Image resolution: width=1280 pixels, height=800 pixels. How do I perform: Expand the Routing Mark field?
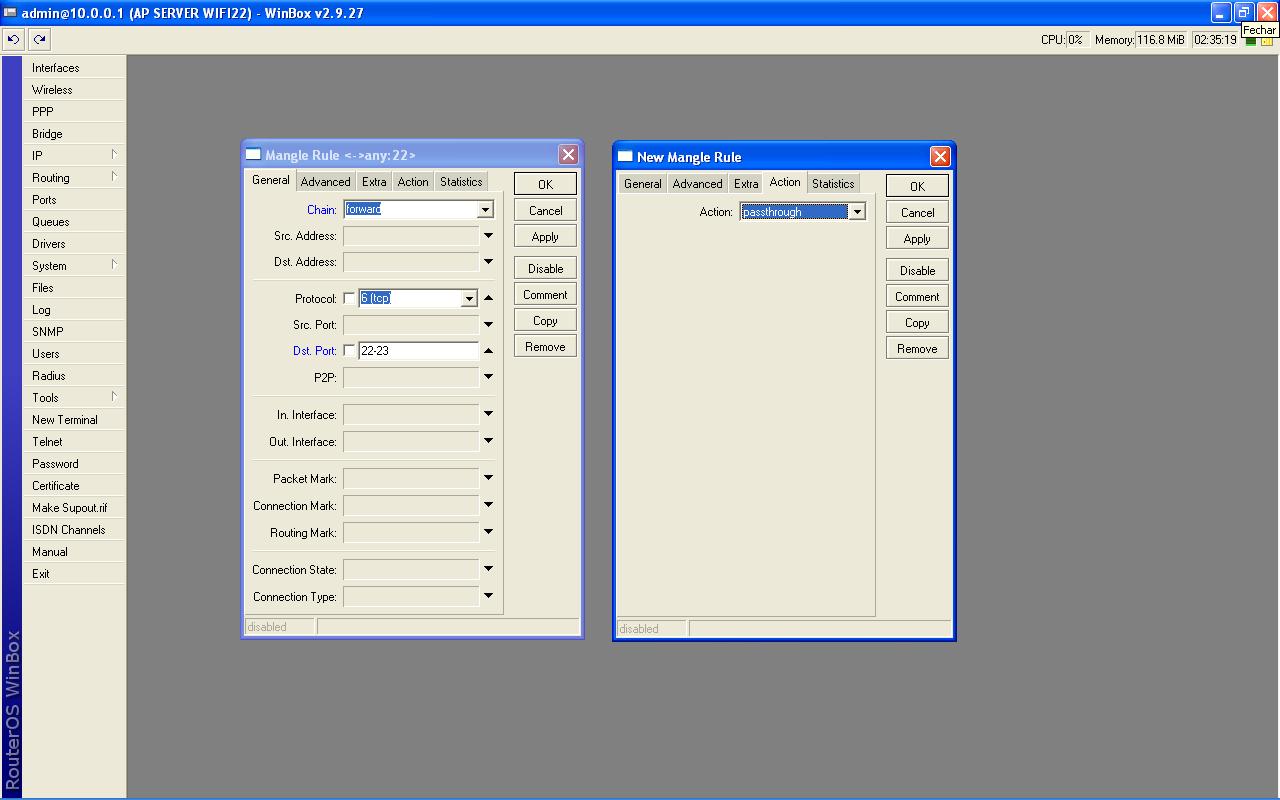point(488,532)
